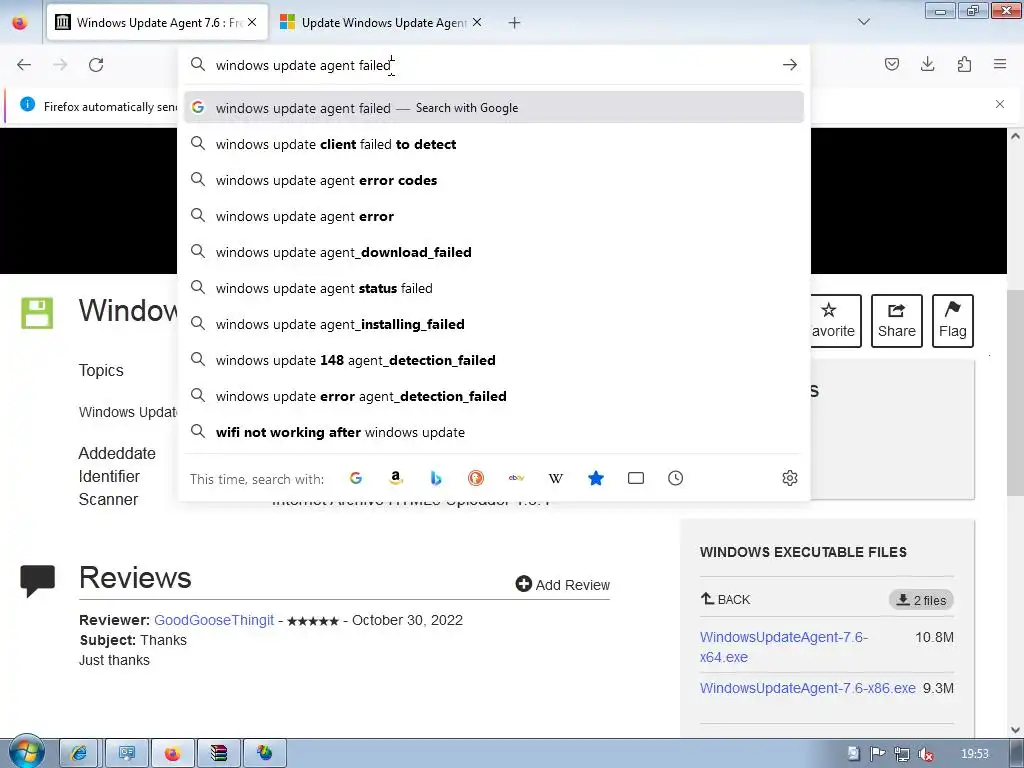Select 'windows update agent failed' Google search
1024x768 pixels.
[494, 108]
